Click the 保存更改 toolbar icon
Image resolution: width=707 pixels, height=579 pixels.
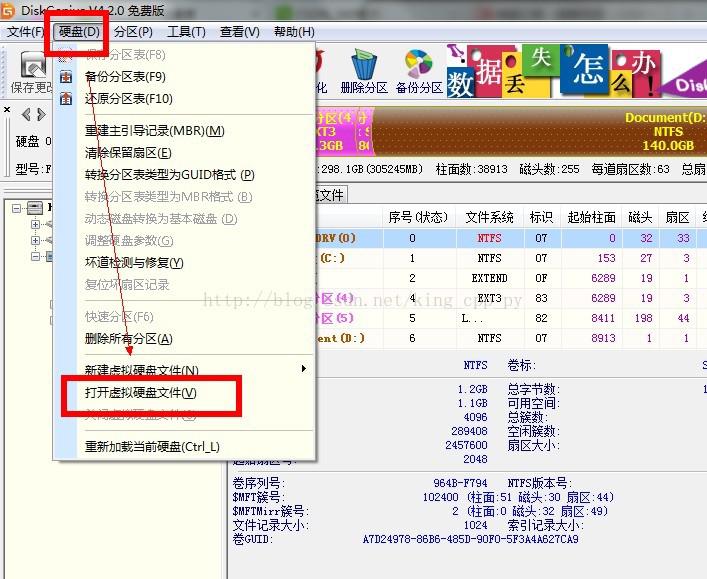point(32,73)
